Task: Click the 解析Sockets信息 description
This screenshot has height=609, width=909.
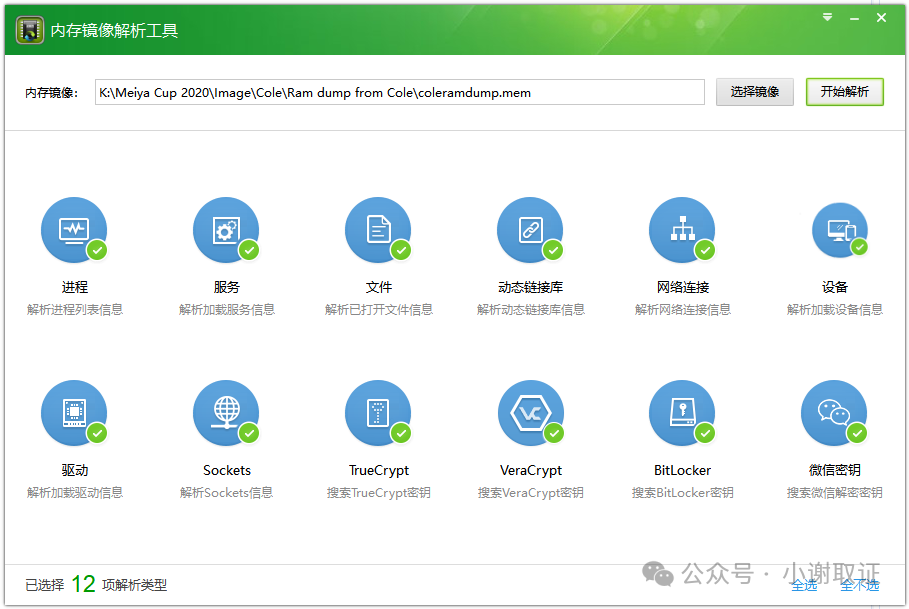Action: click(x=226, y=493)
